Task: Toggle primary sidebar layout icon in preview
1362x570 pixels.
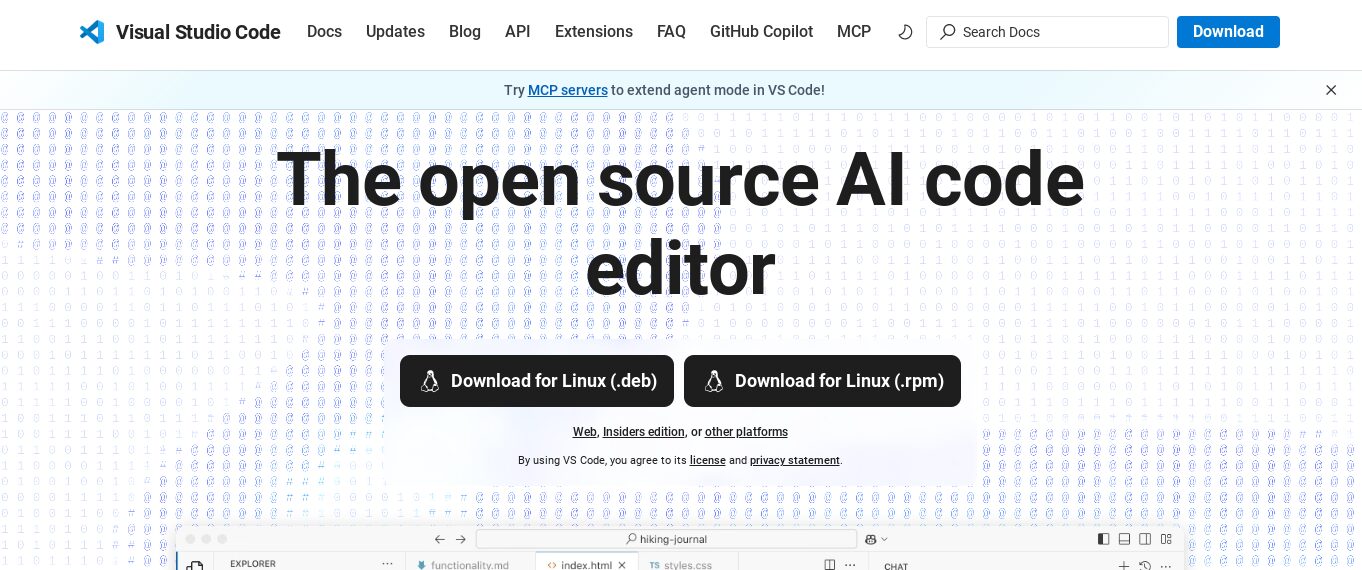Action: [x=1103, y=539]
